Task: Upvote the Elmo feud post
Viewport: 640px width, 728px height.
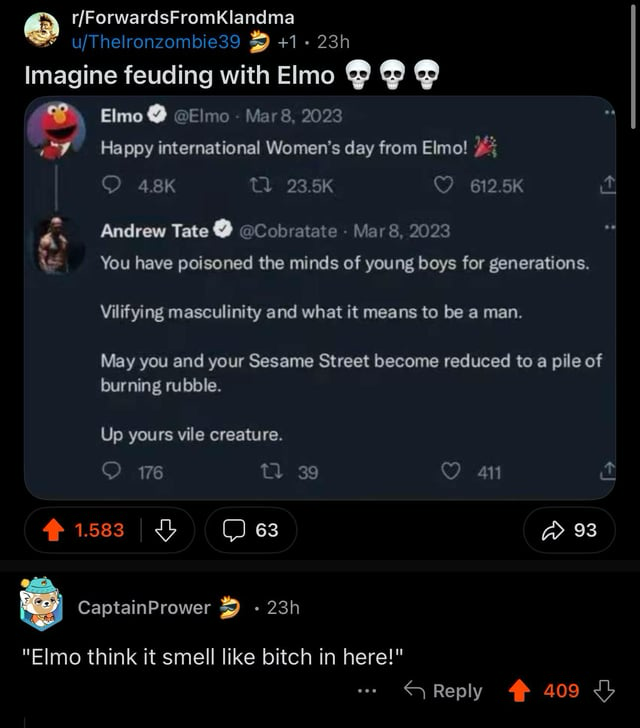Action: point(55,530)
